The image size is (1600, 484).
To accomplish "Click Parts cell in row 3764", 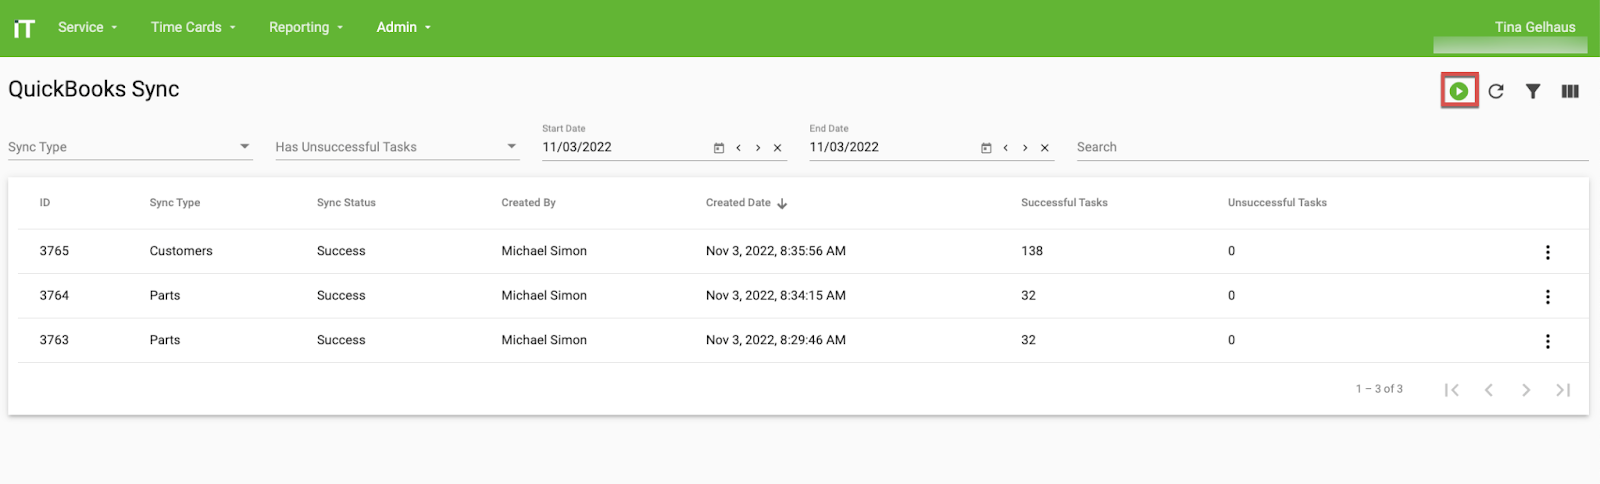I will pyautogui.click(x=165, y=296).
